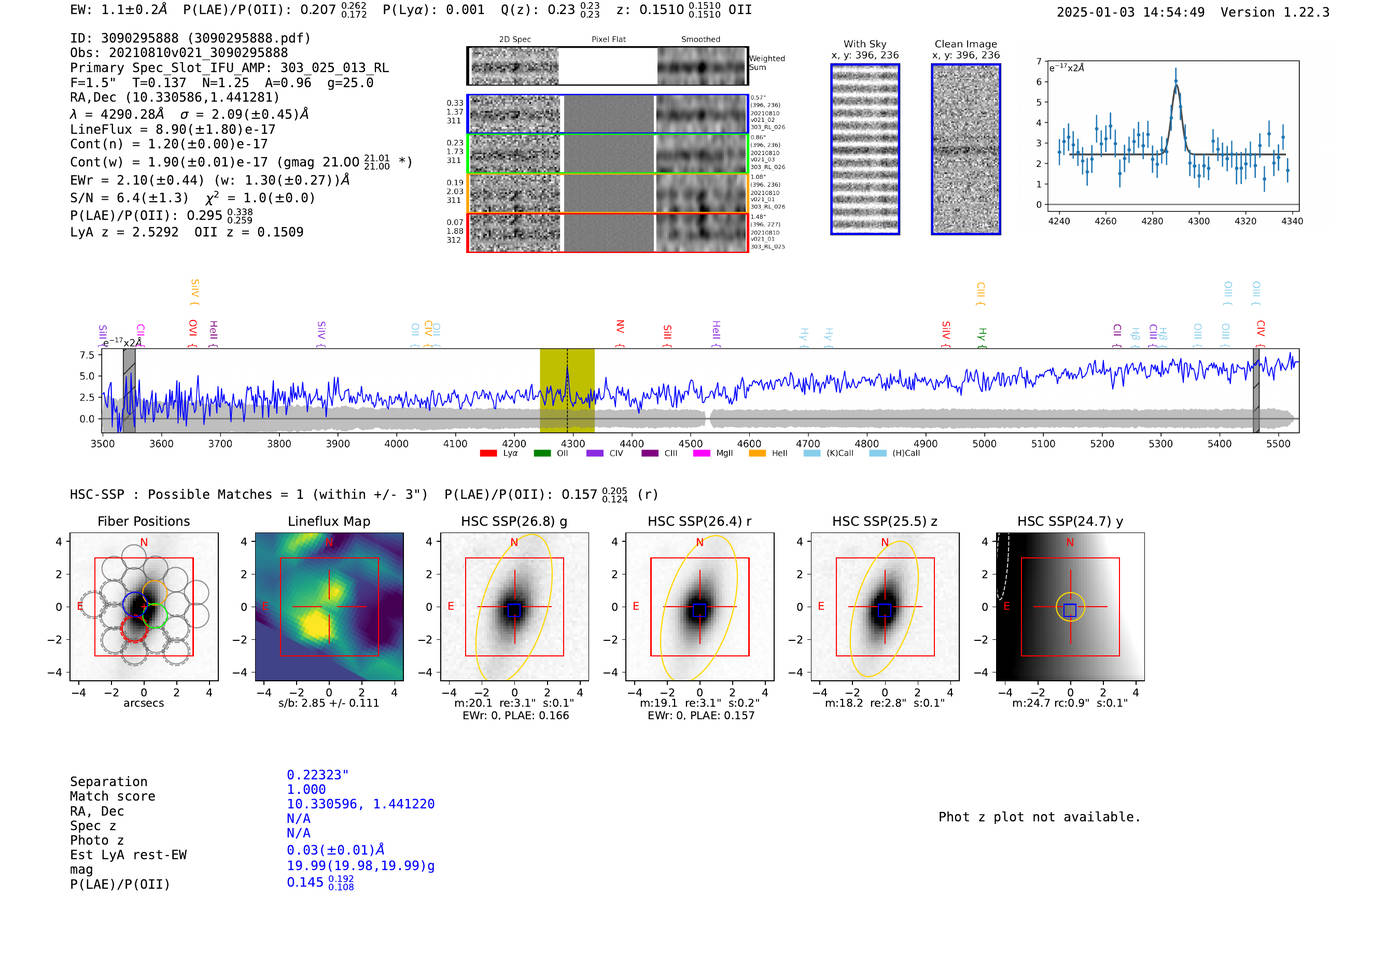Click the With Sky cutout image

pyautogui.click(x=865, y=149)
